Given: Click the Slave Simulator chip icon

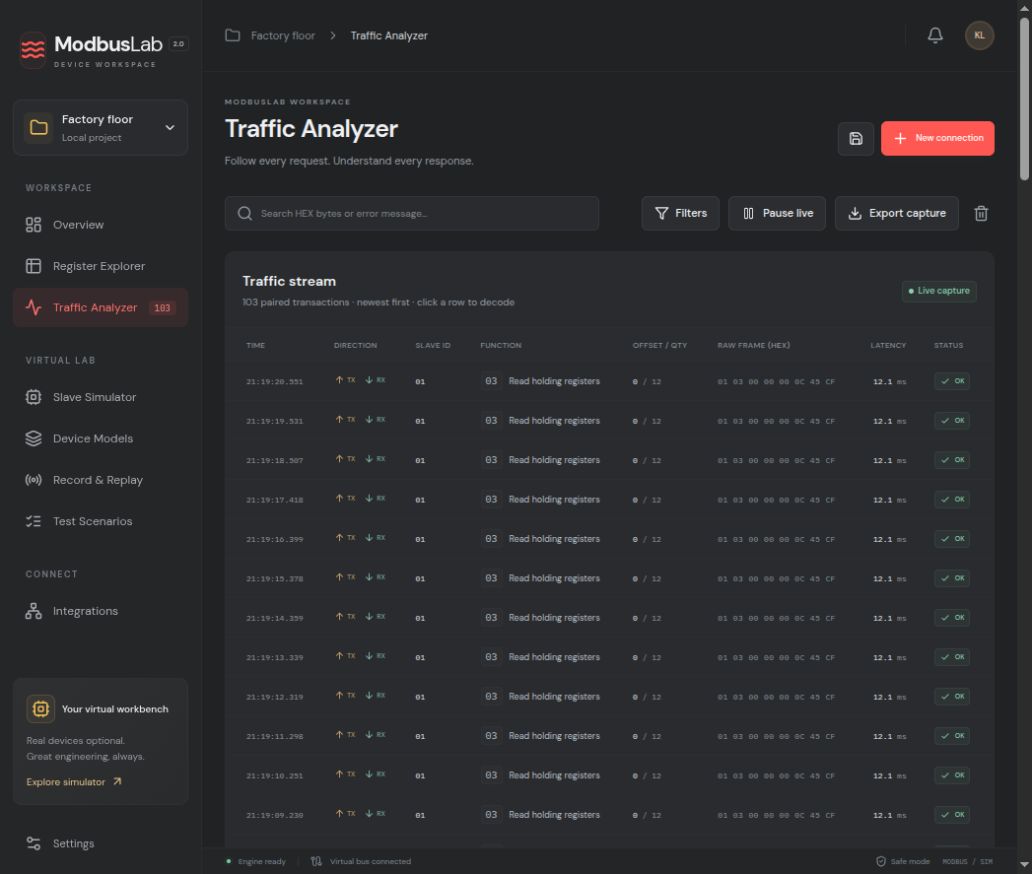Looking at the screenshot, I should pos(34,397).
